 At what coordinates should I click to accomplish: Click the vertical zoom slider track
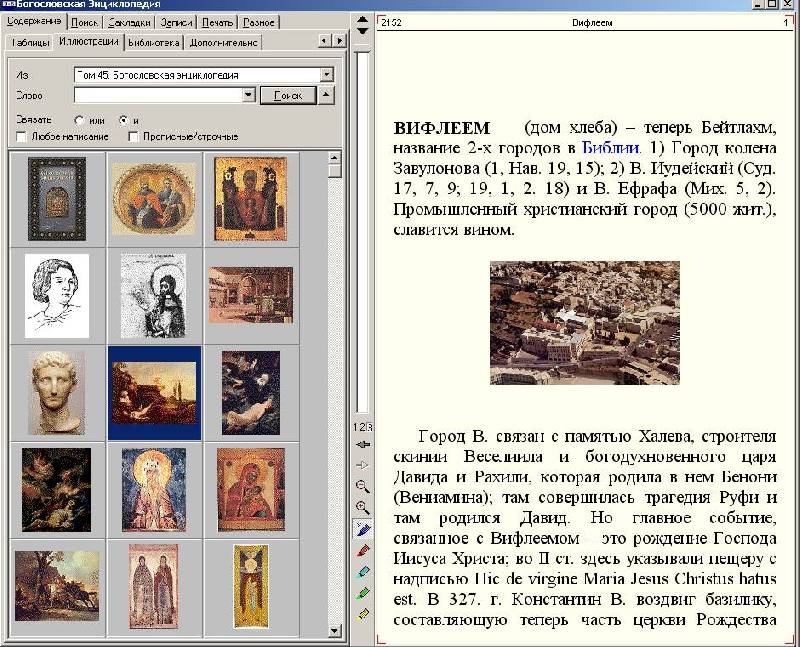click(x=362, y=230)
